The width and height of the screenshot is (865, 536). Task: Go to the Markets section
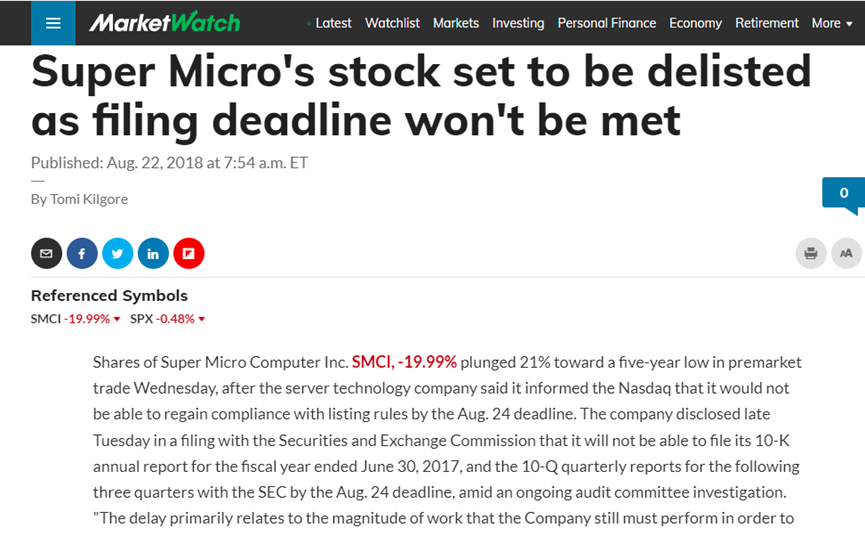tap(456, 23)
